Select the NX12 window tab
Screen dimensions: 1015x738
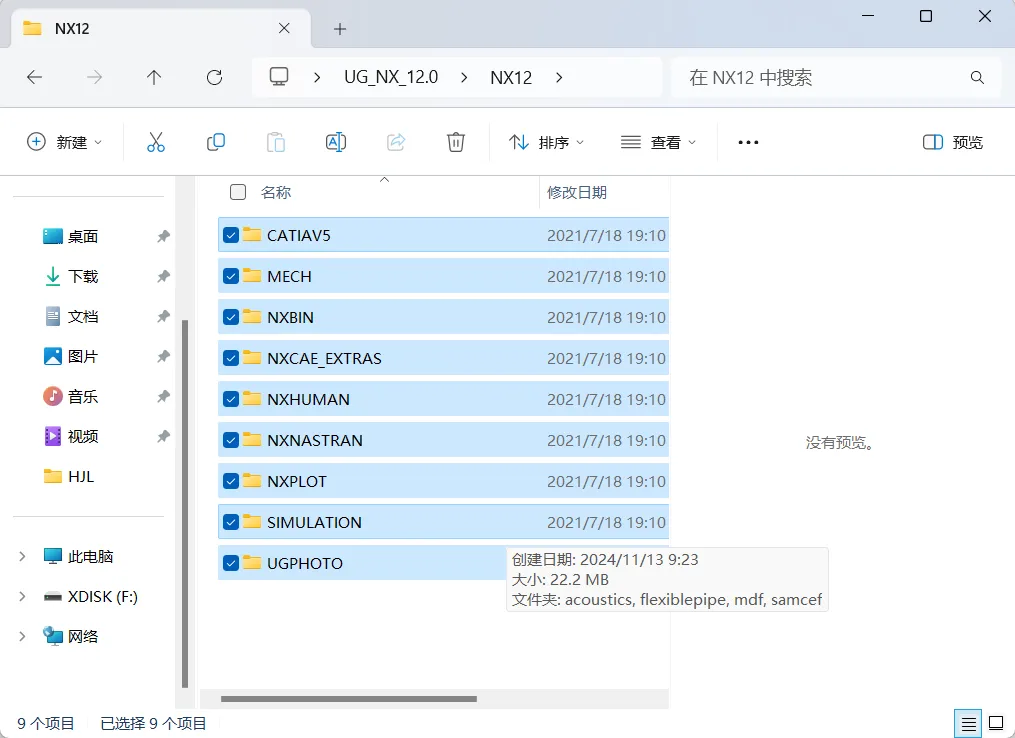point(161,28)
